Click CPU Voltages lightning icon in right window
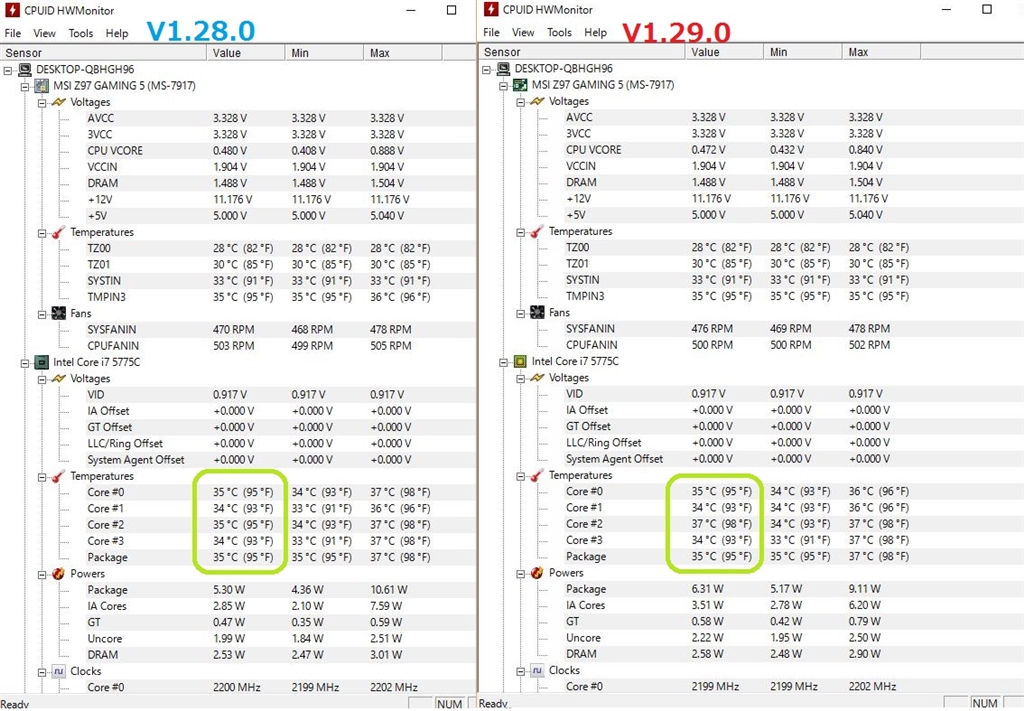The height and width of the screenshot is (711, 1024). click(x=537, y=378)
